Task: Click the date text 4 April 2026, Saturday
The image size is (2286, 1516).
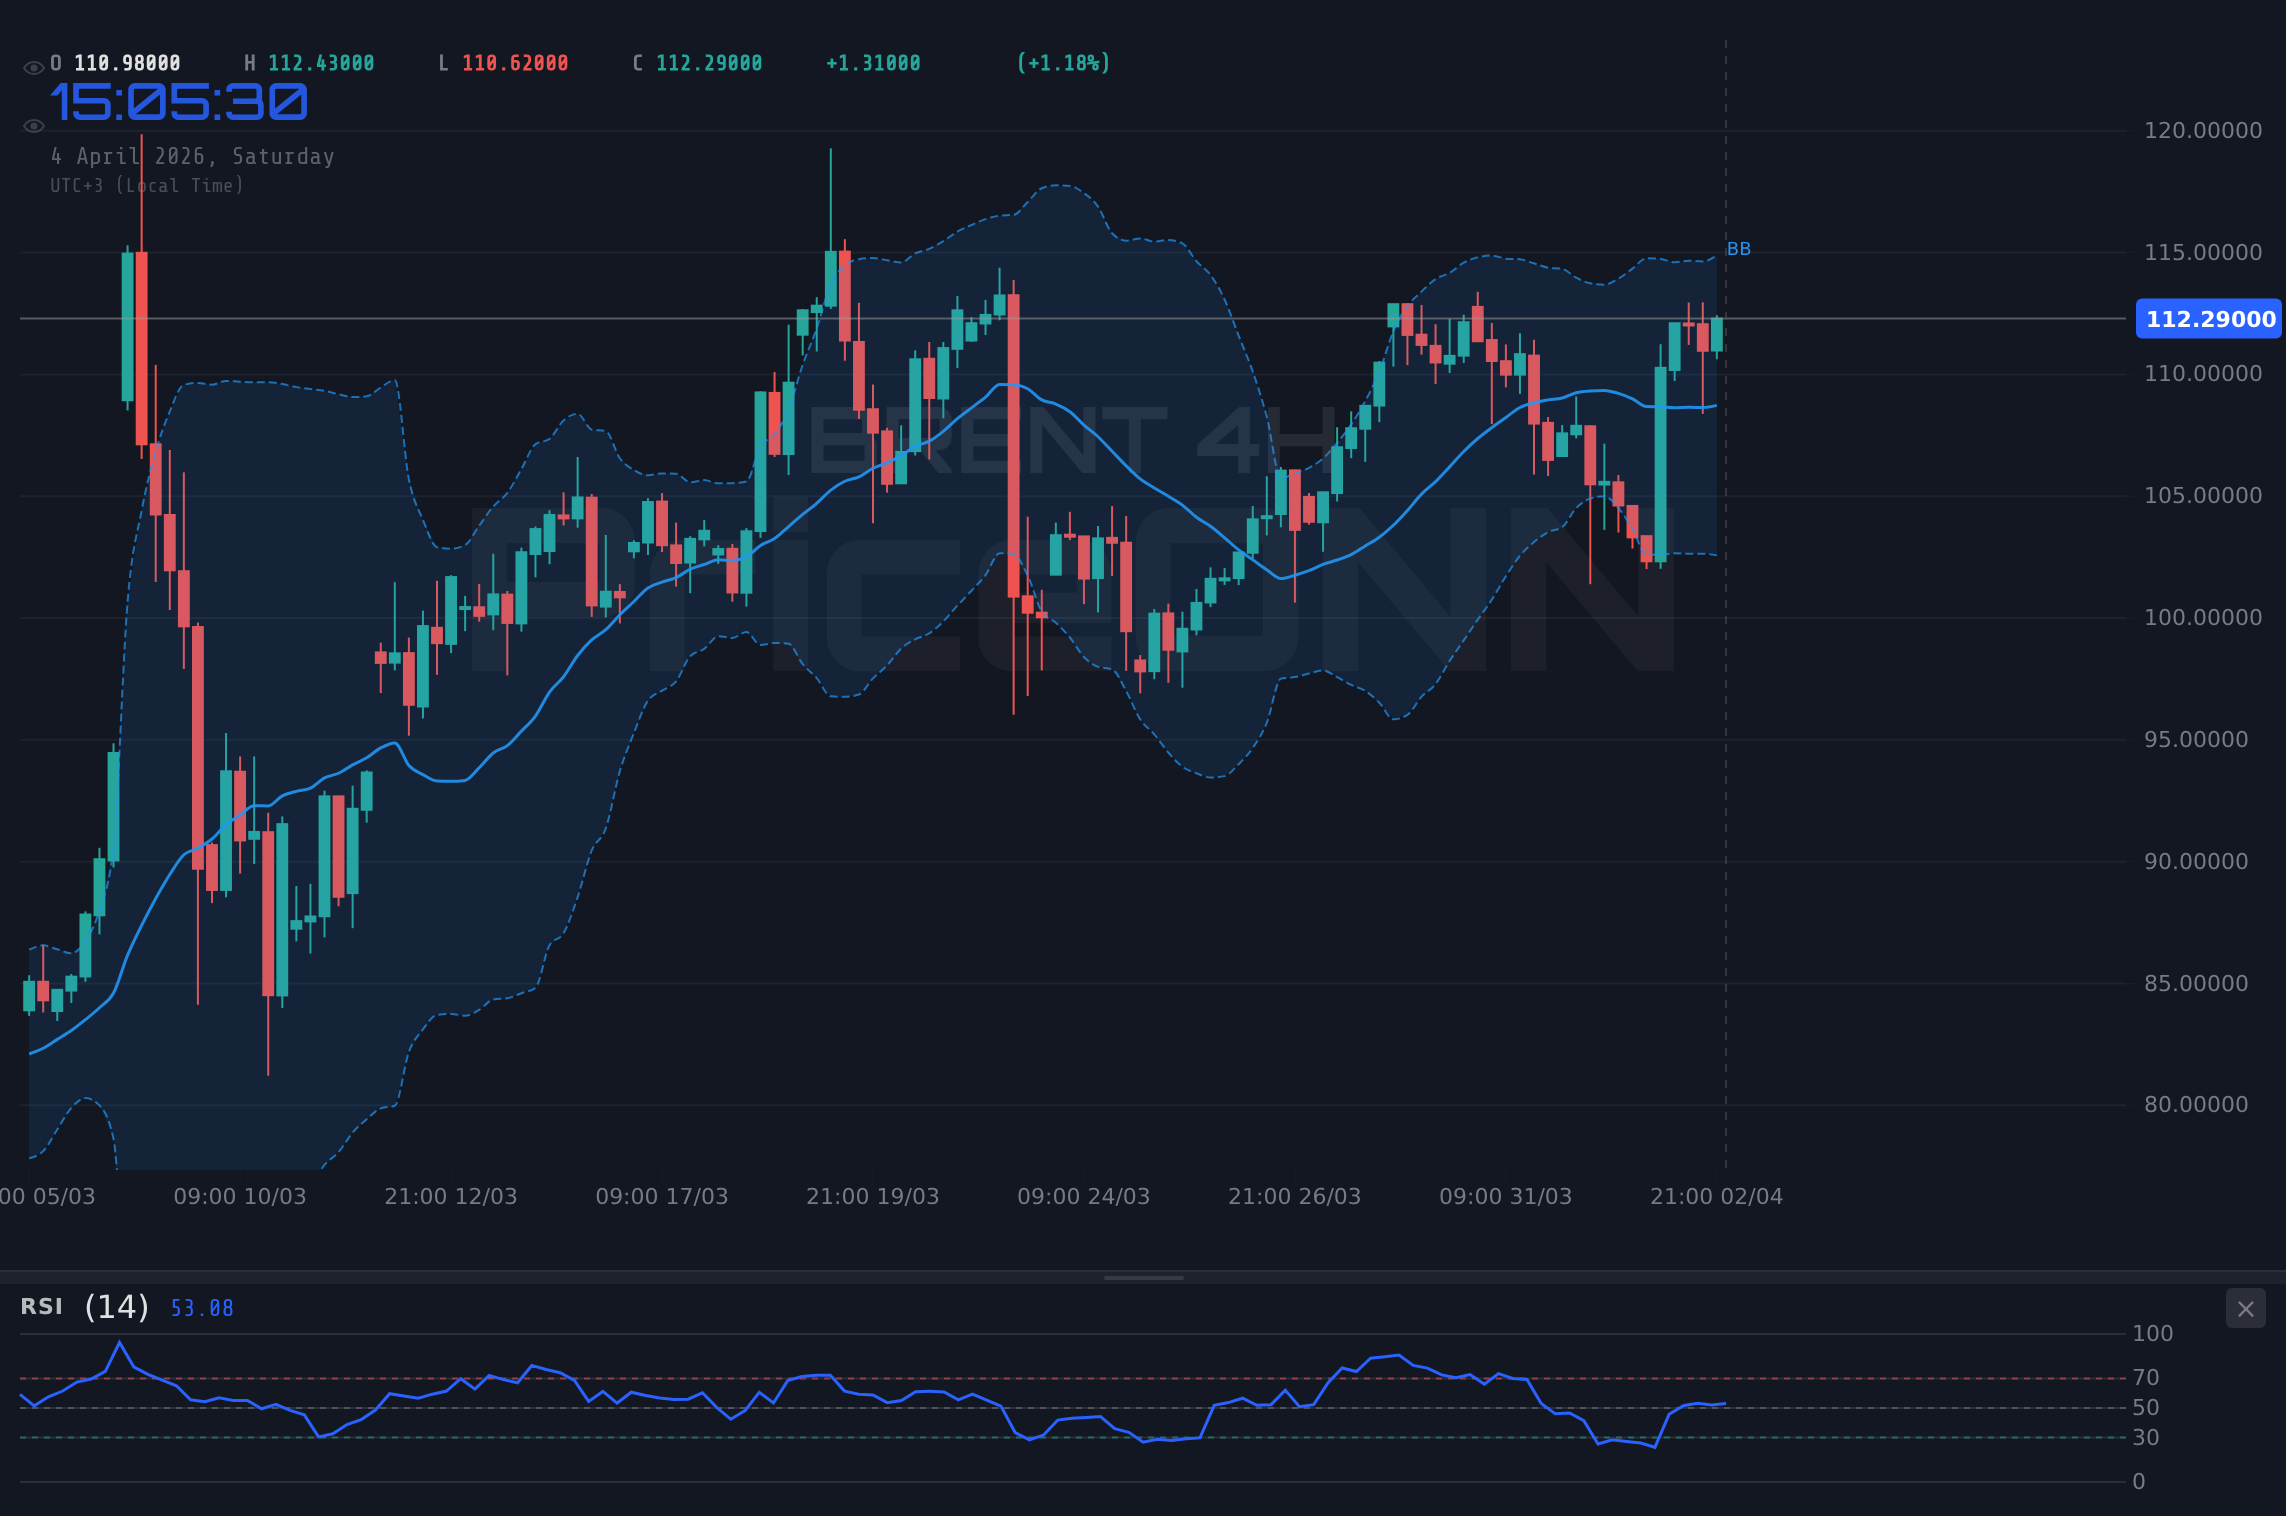Action: [193, 157]
